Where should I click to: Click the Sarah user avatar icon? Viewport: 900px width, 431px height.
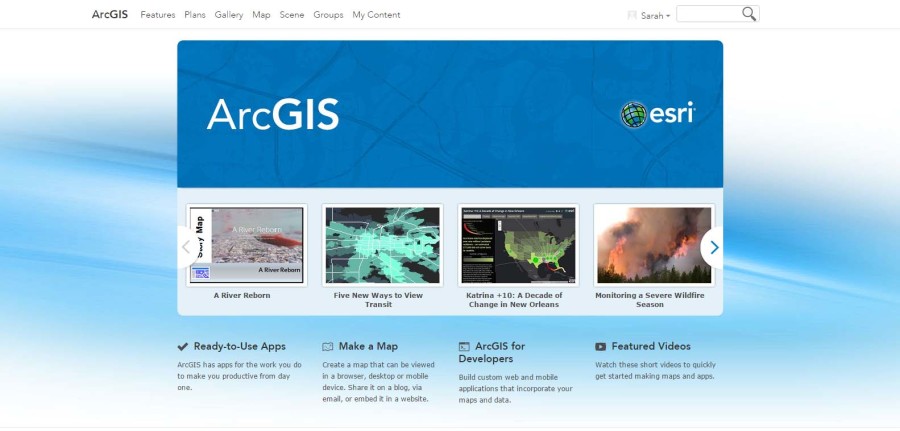(632, 15)
